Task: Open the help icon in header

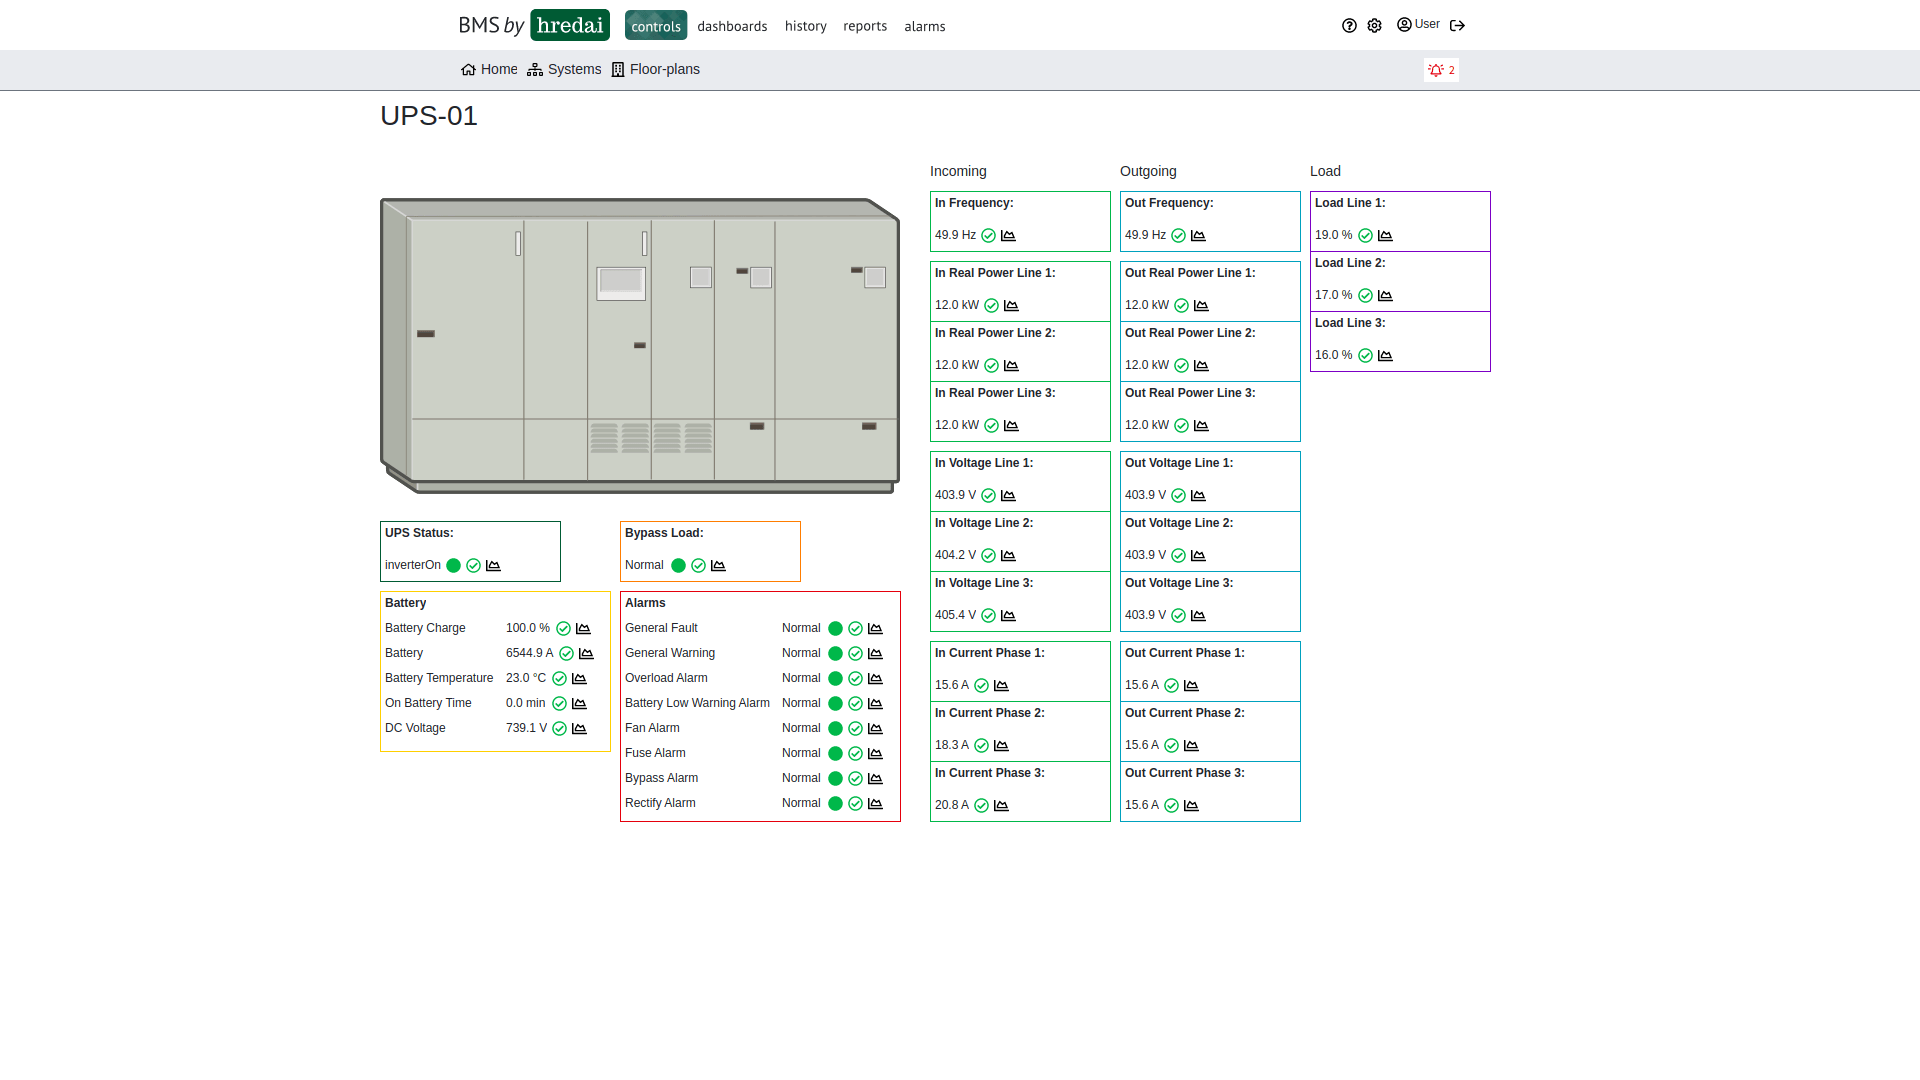Action: click(1349, 26)
